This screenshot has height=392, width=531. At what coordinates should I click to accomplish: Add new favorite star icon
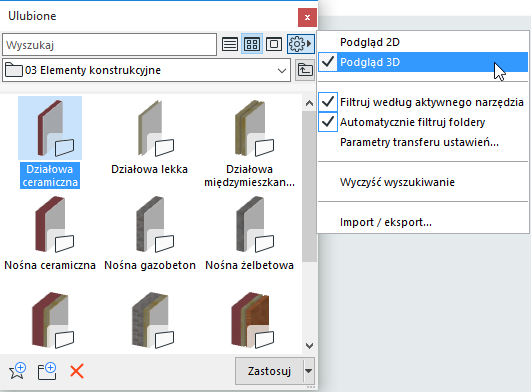[x=18, y=371]
